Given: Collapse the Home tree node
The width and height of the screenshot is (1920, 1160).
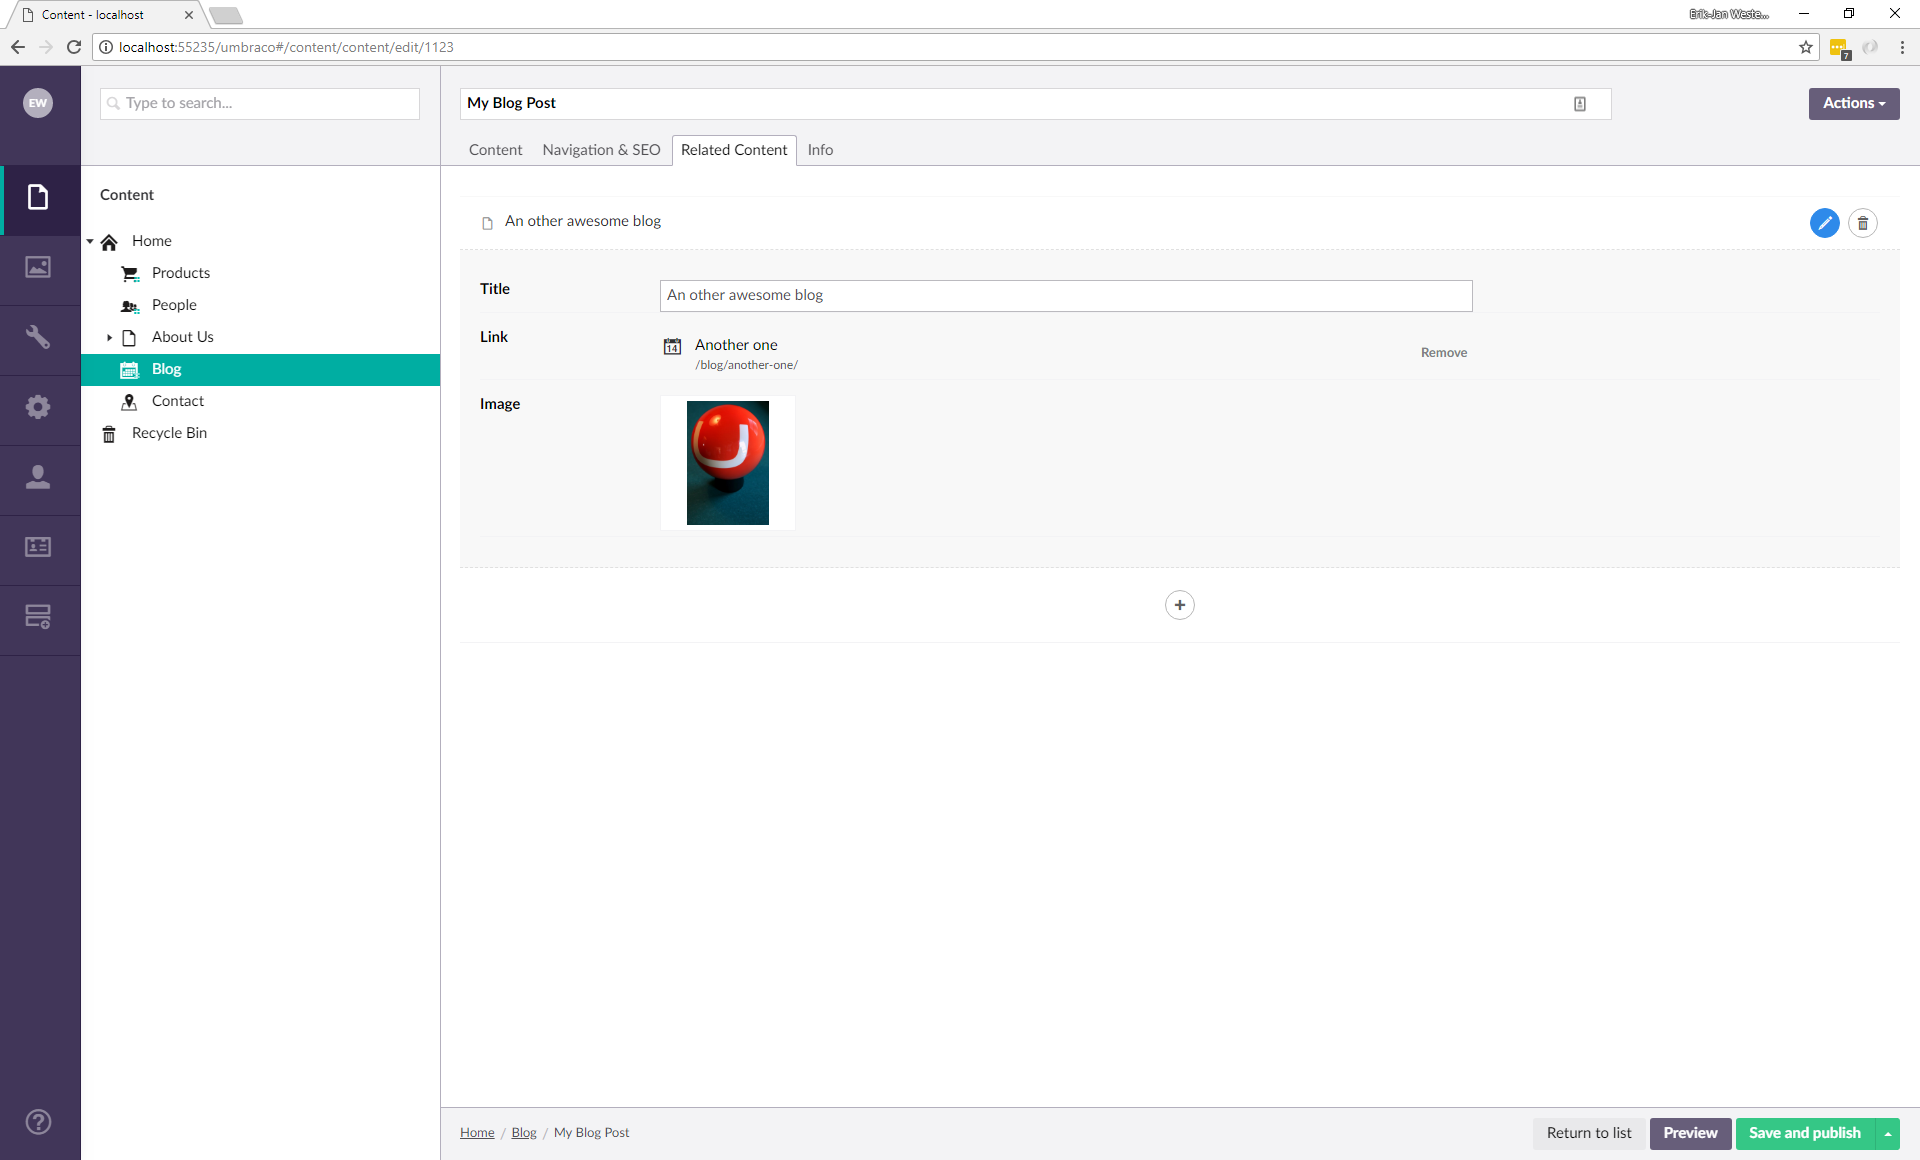Looking at the screenshot, I should pyautogui.click(x=90, y=242).
